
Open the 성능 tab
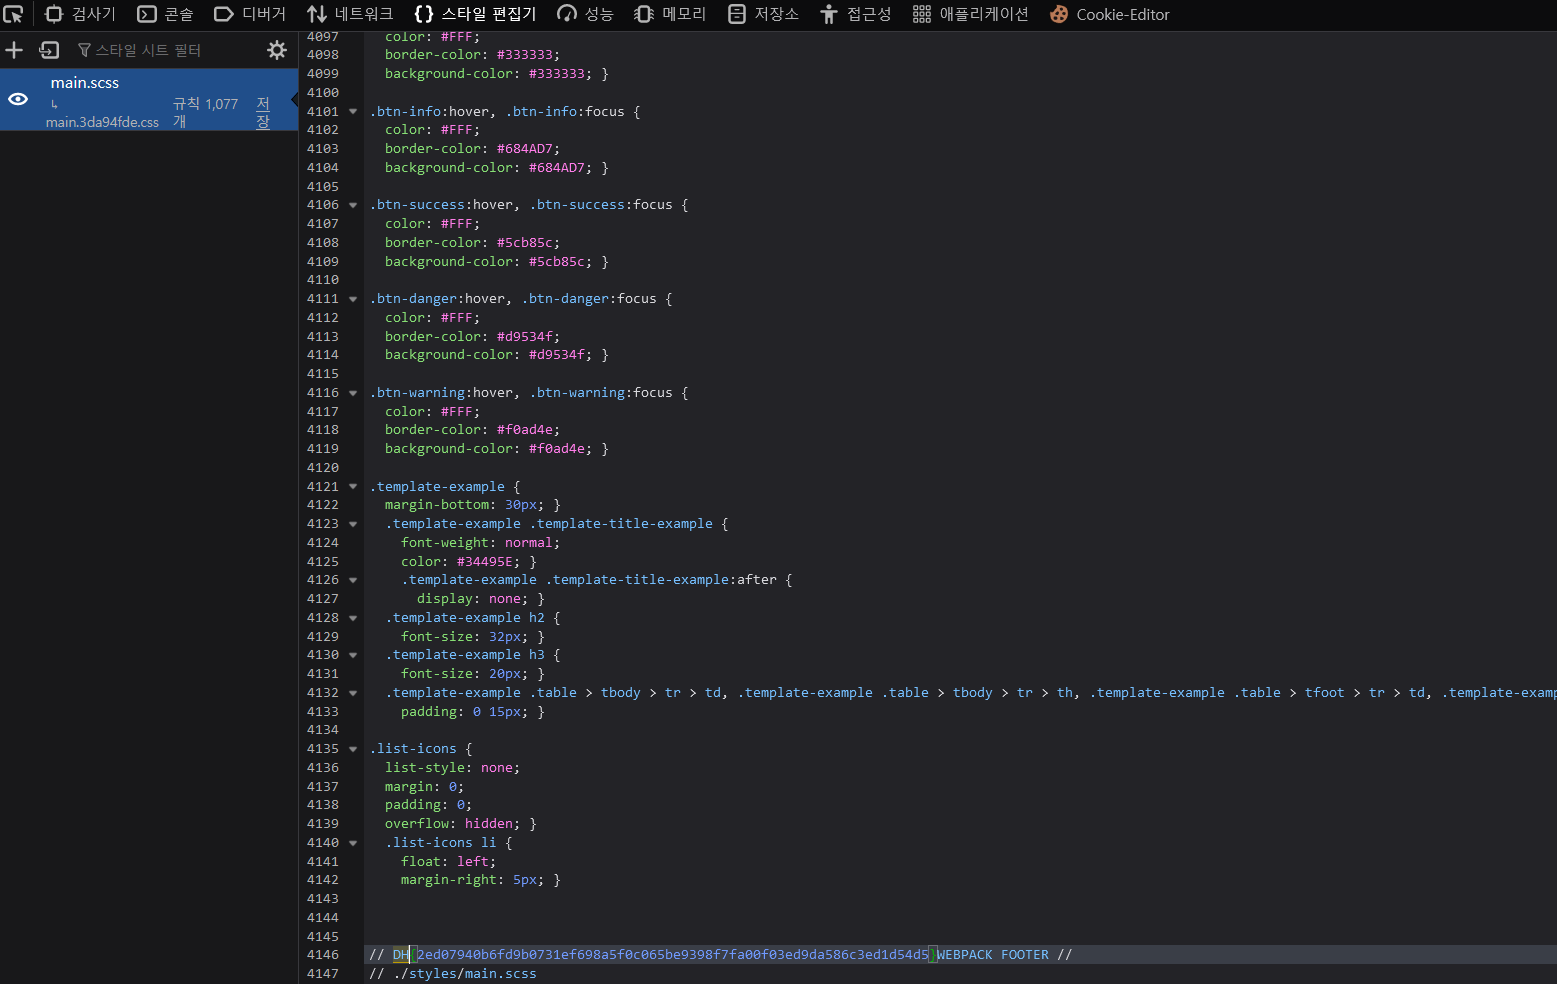585,14
